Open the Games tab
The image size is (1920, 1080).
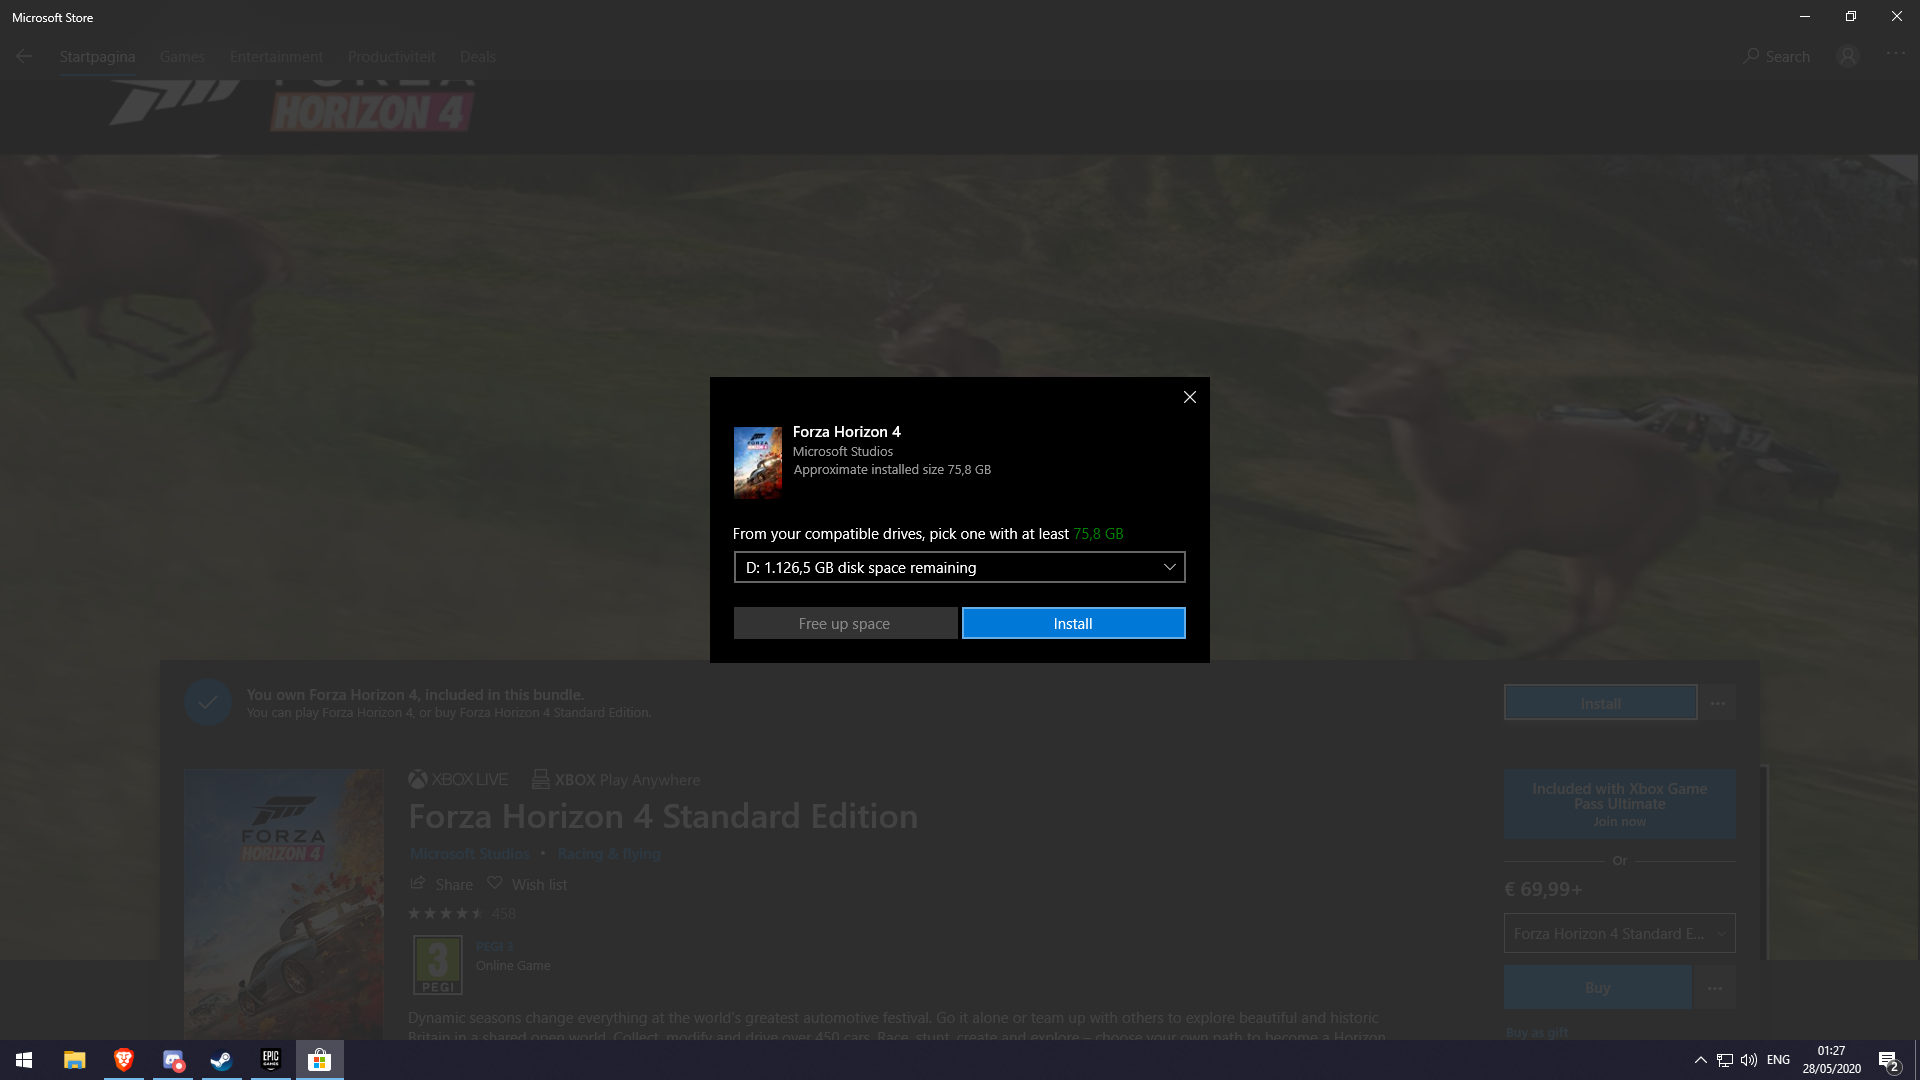(182, 57)
